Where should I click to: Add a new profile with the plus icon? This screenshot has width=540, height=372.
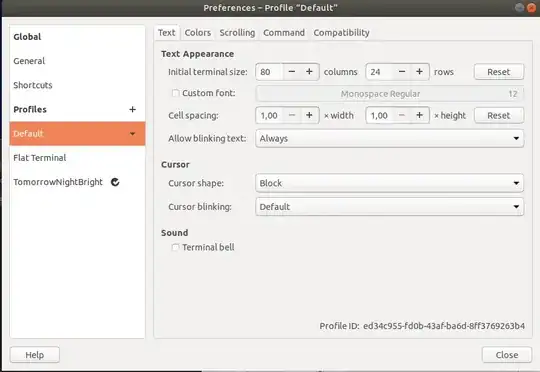(x=132, y=110)
